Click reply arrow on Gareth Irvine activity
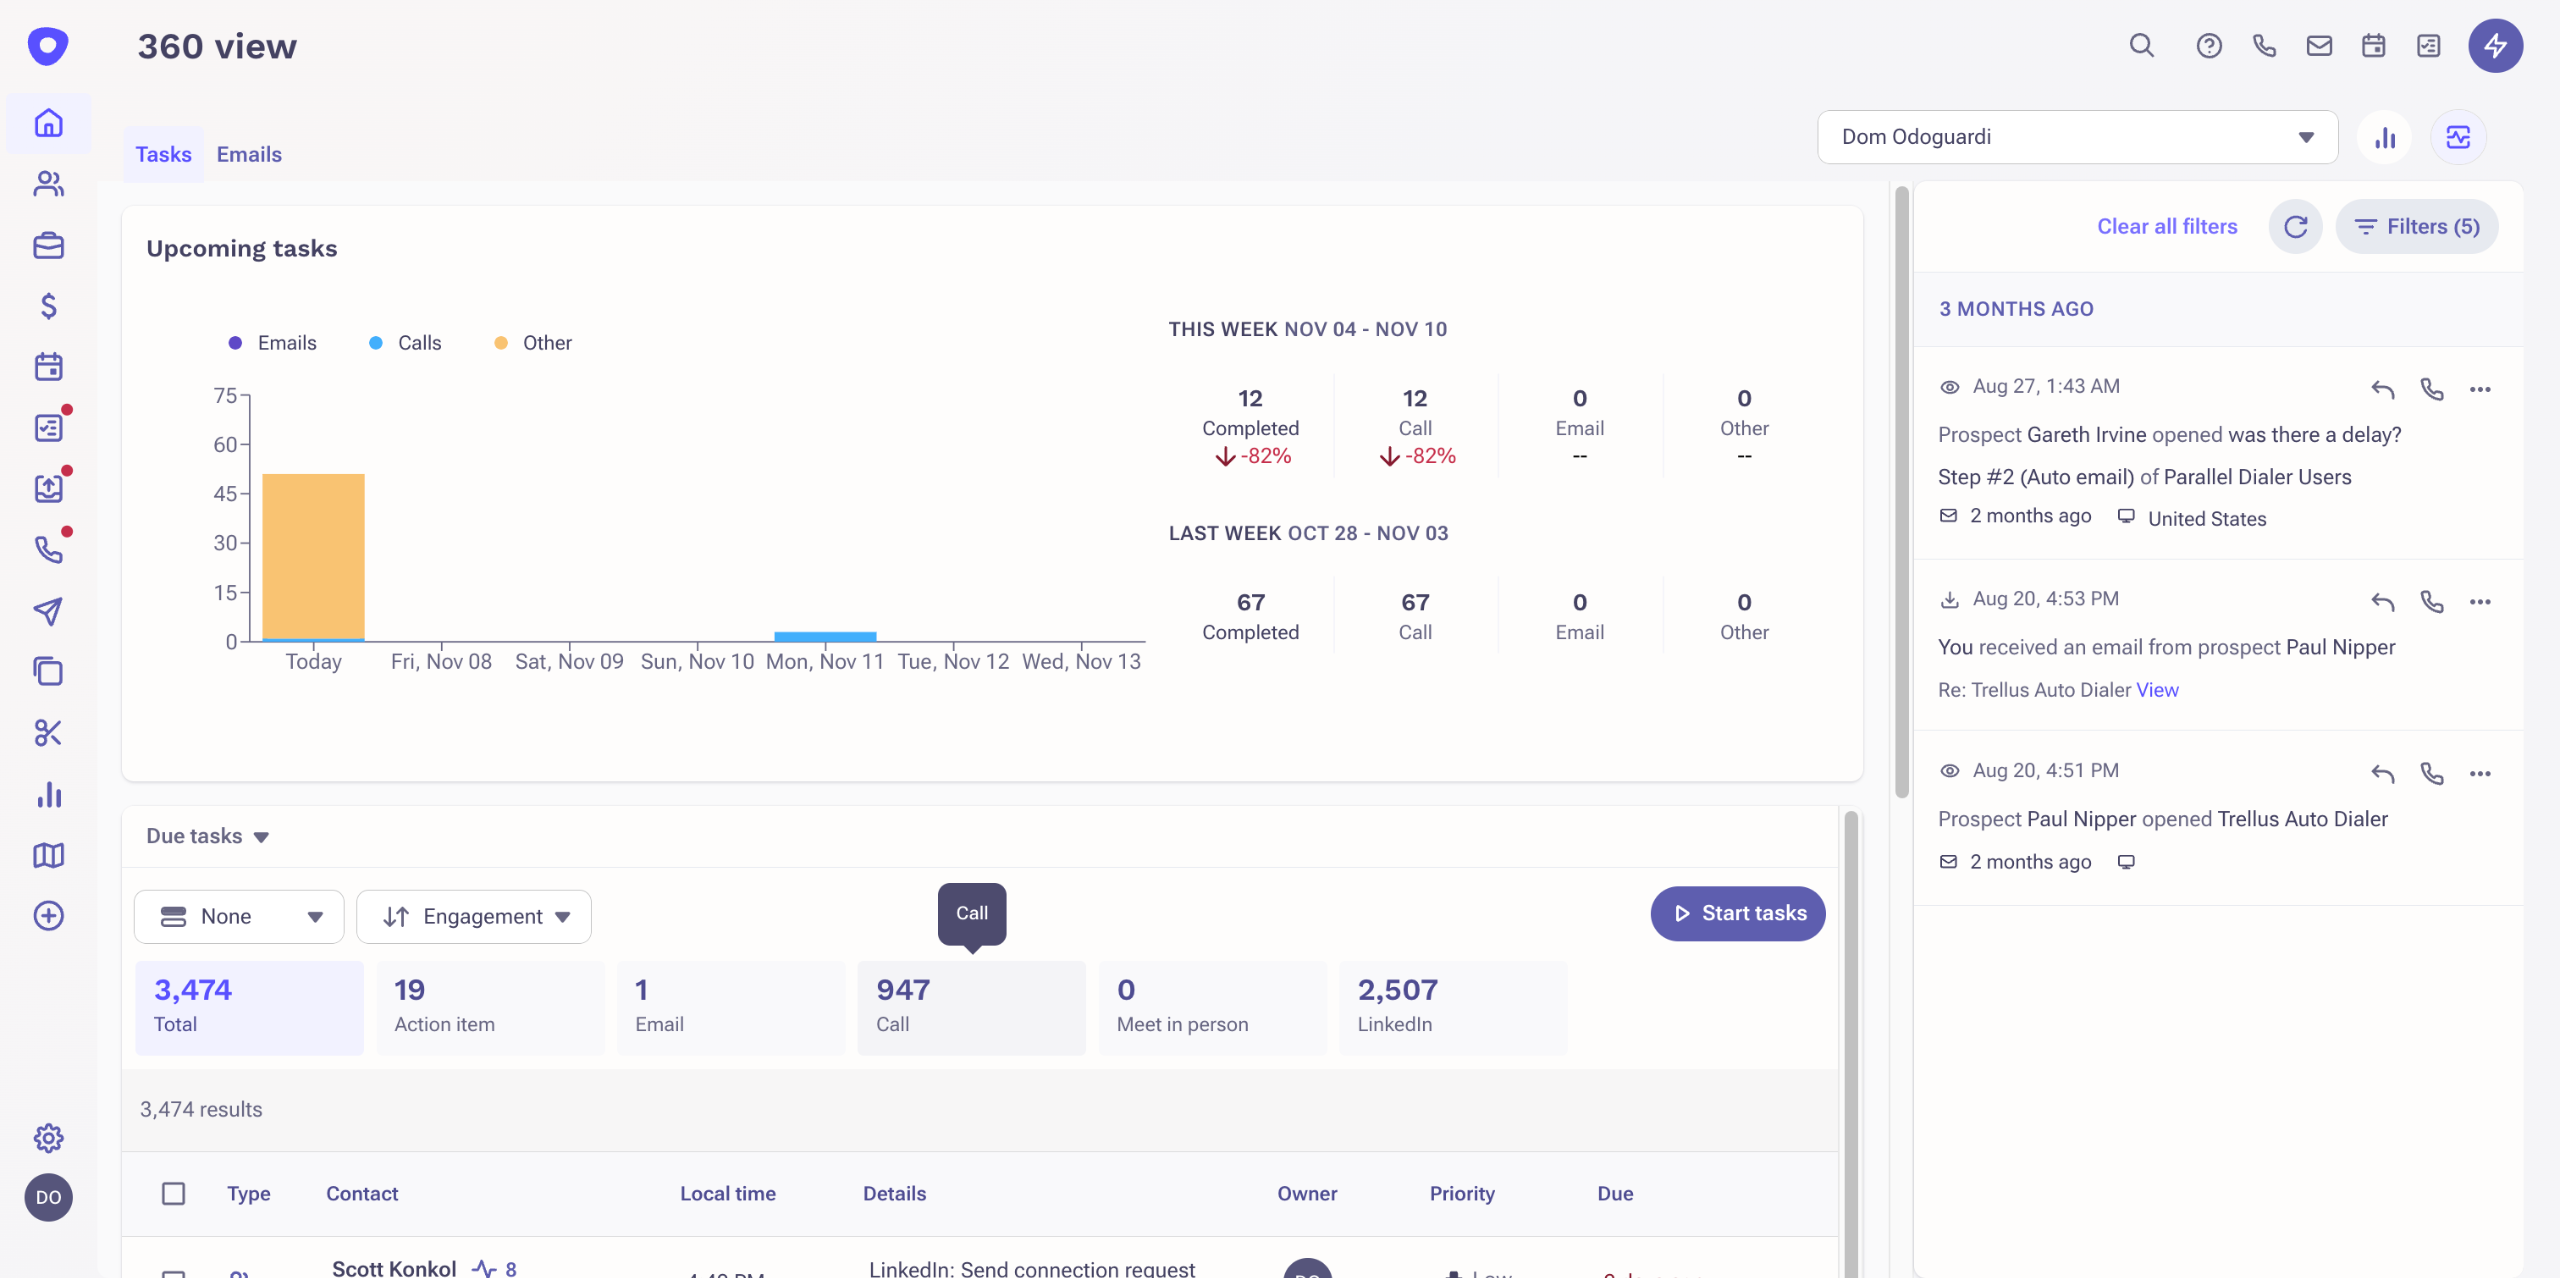 coord(2382,389)
